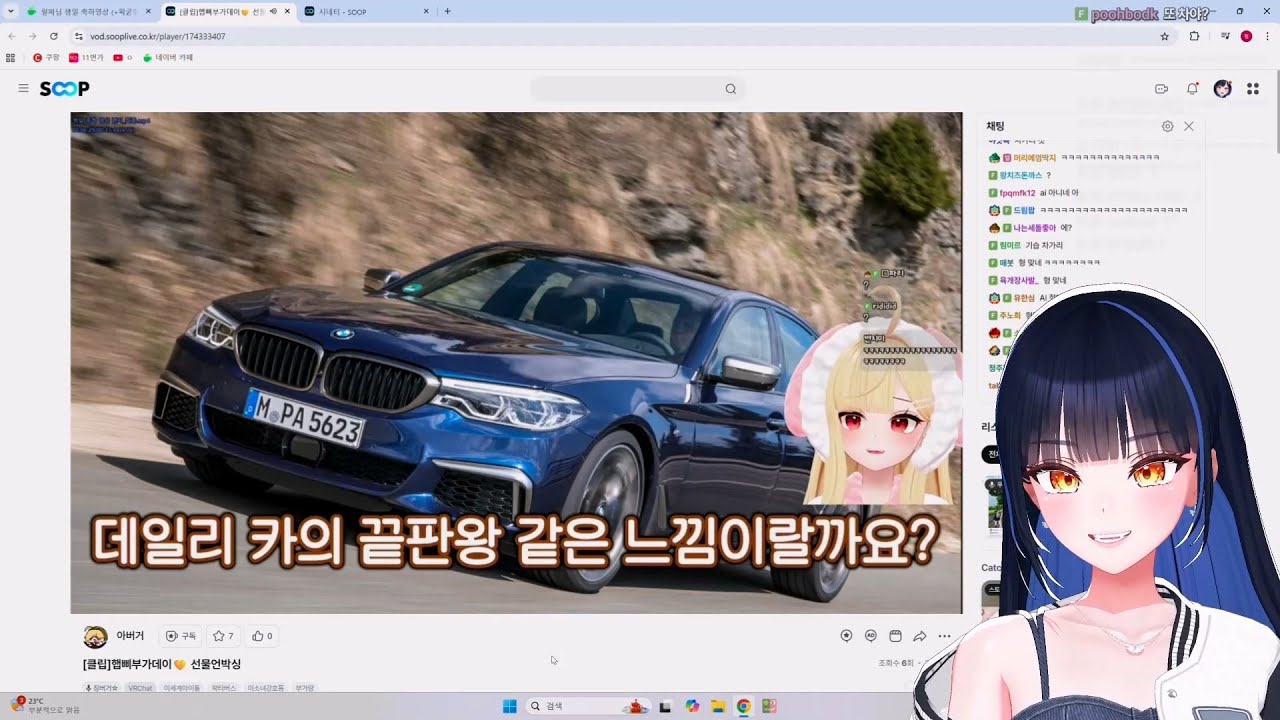1280x720 pixels.
Task: Open the broadcast camera icon in header
Action: click(x=1161, y=89)
